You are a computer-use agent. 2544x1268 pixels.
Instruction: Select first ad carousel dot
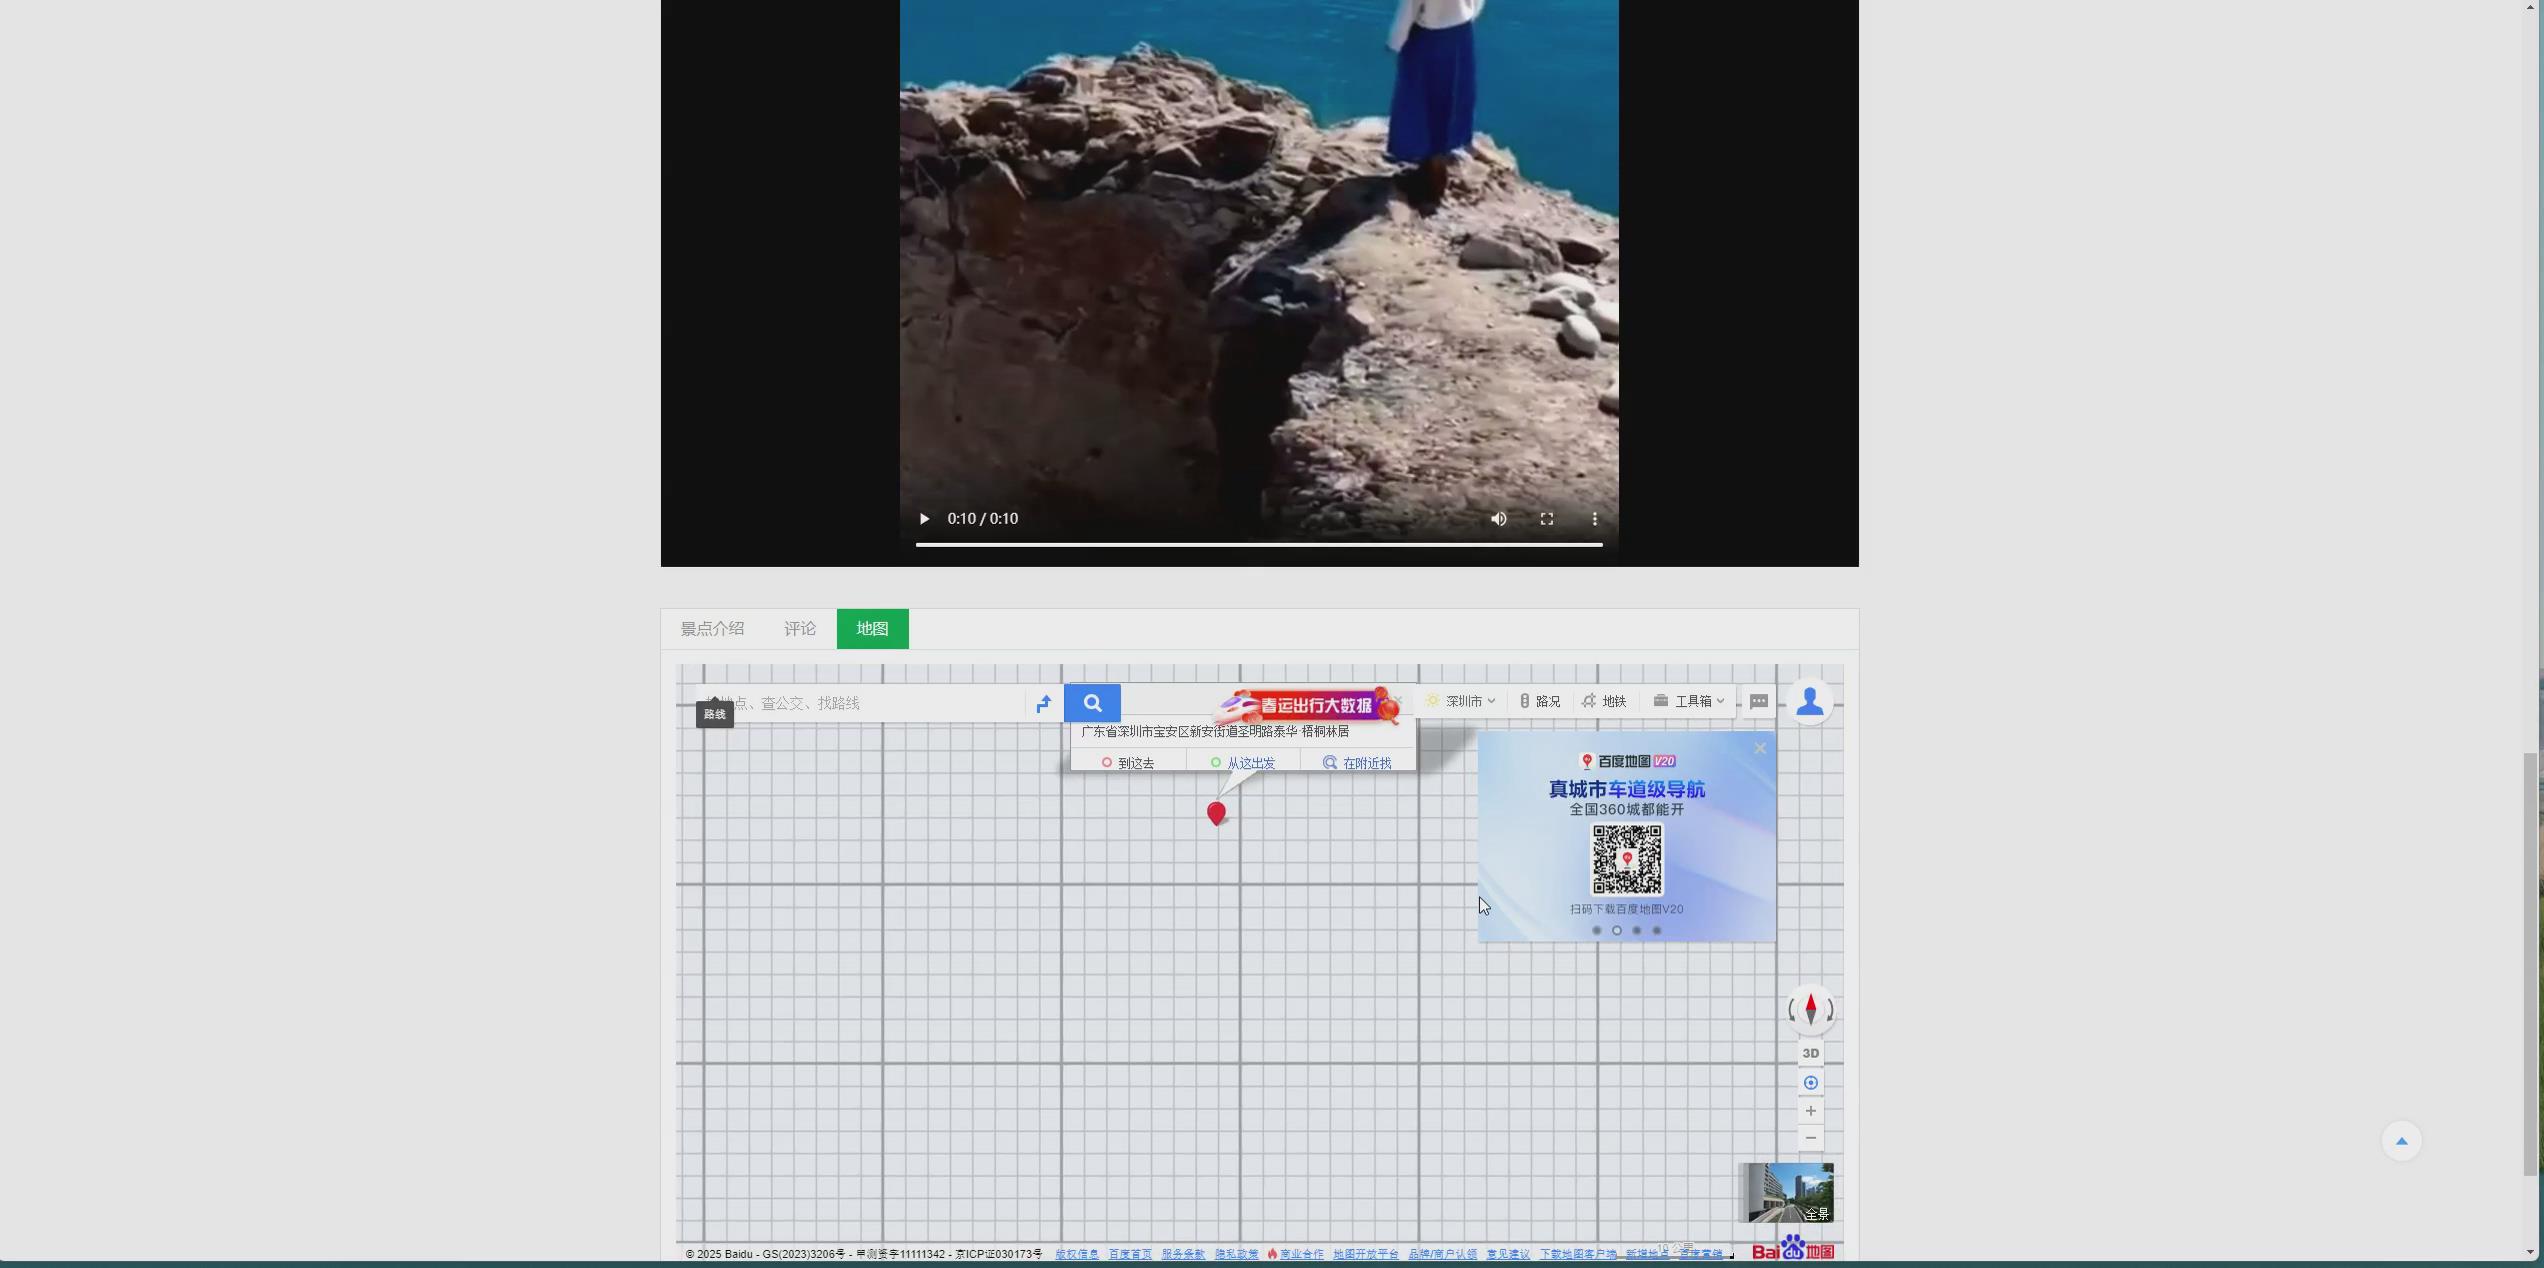coord(1597,930)
